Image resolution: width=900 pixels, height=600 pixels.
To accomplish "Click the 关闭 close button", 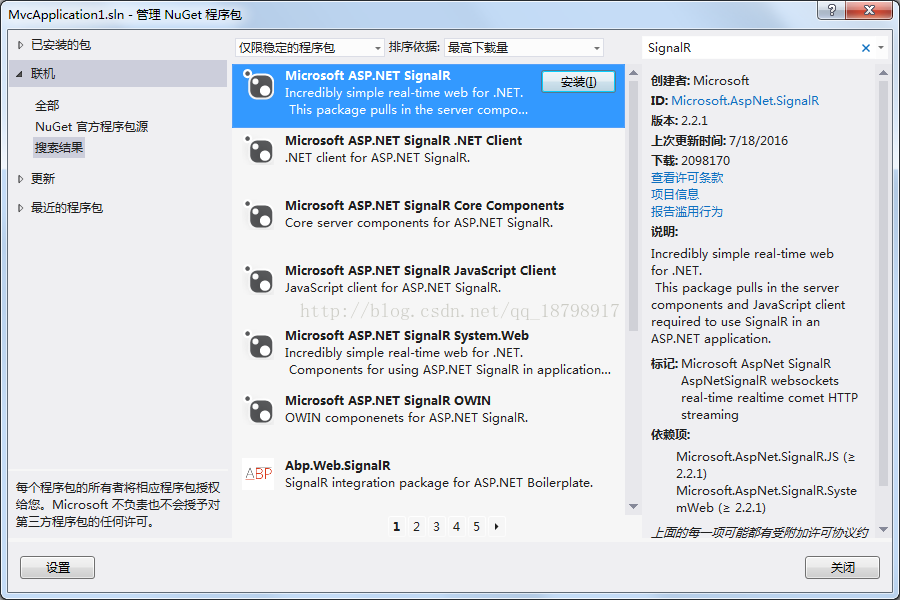I will click(x=842, y=567).
